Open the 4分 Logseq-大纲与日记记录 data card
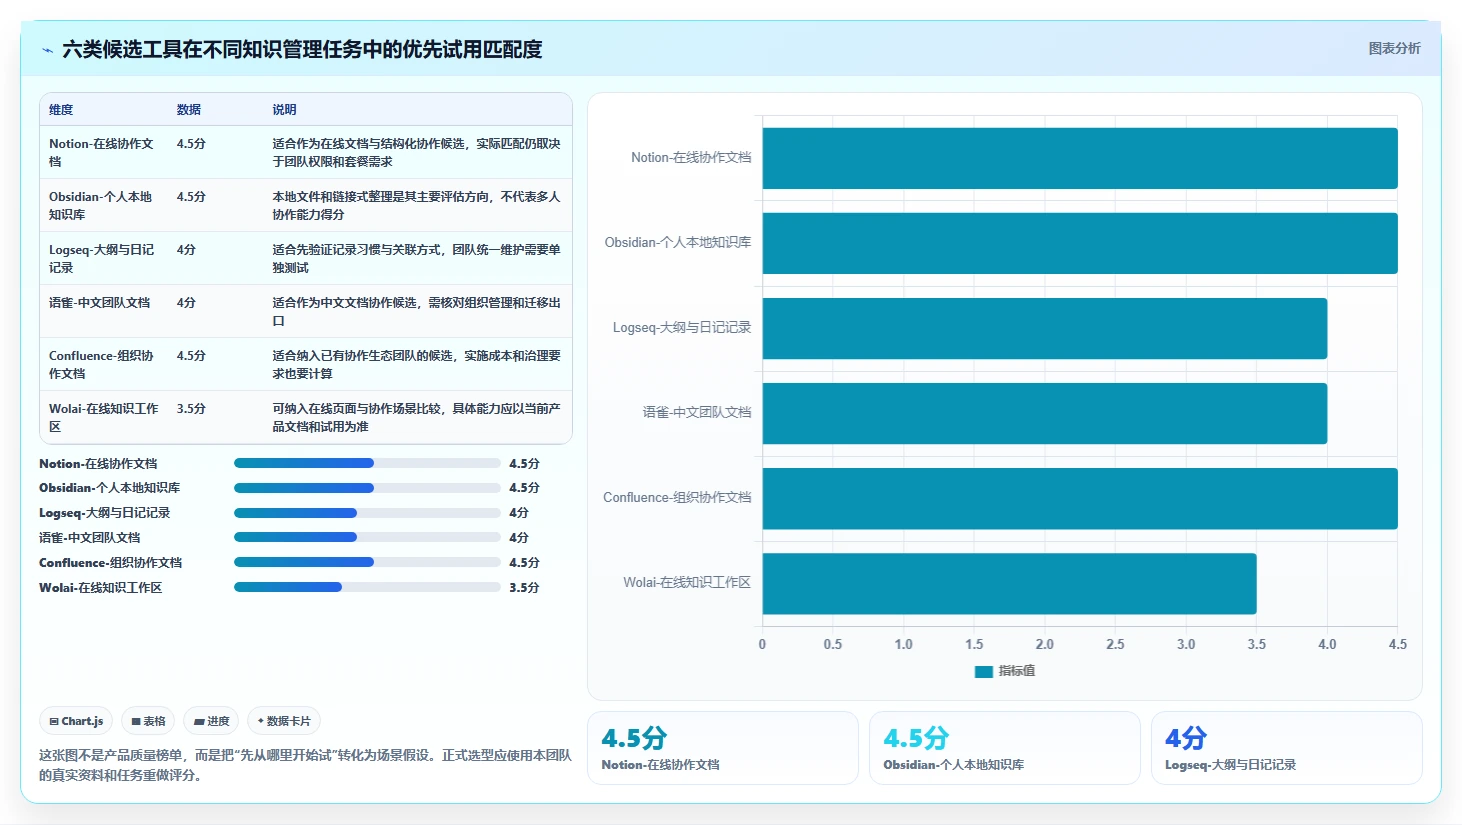The image size is (1462, 825). (x=1287, y=748)
